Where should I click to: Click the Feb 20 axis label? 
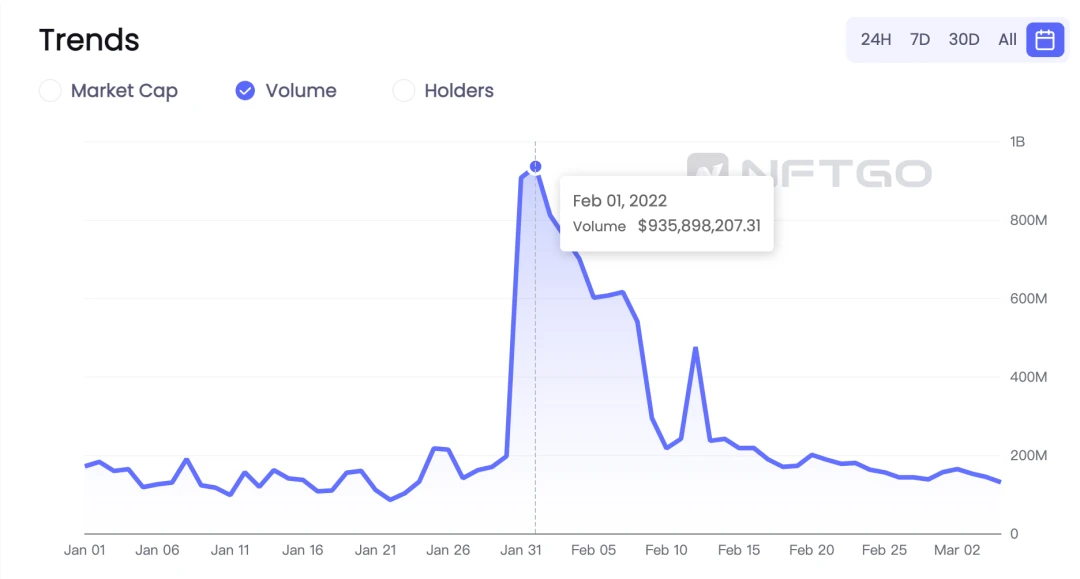tap(811, 550)
